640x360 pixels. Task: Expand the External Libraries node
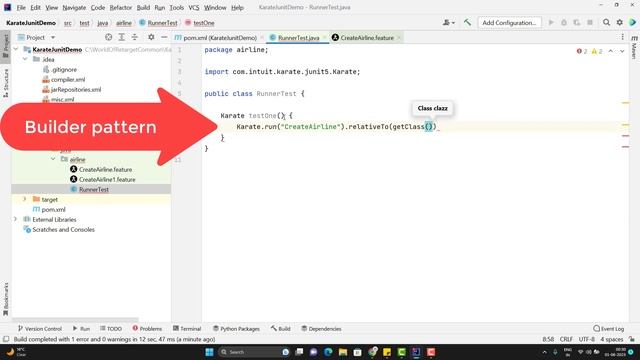click(16, 219)
